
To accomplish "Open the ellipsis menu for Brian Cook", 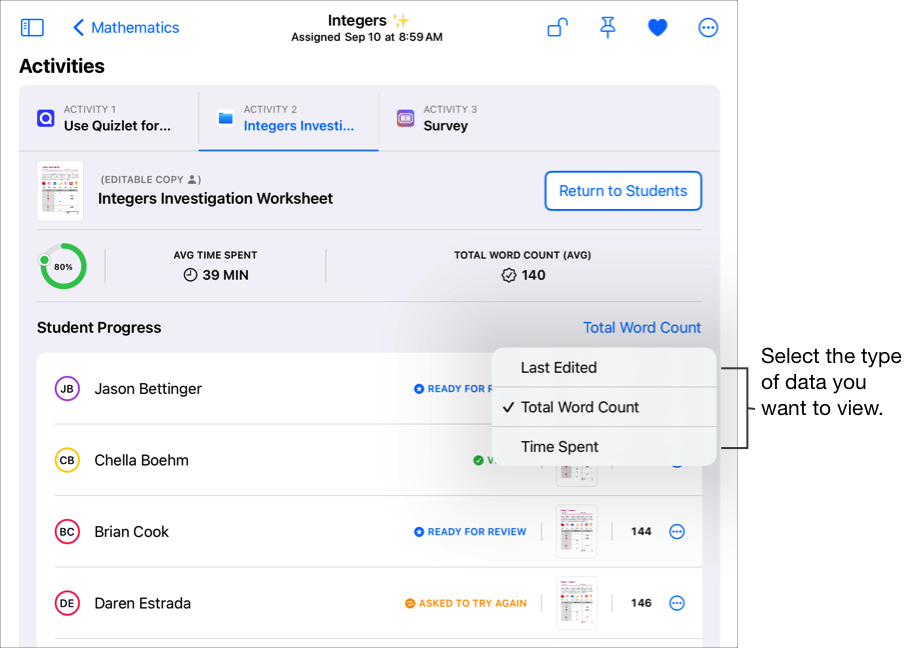I will pos(677,531).
